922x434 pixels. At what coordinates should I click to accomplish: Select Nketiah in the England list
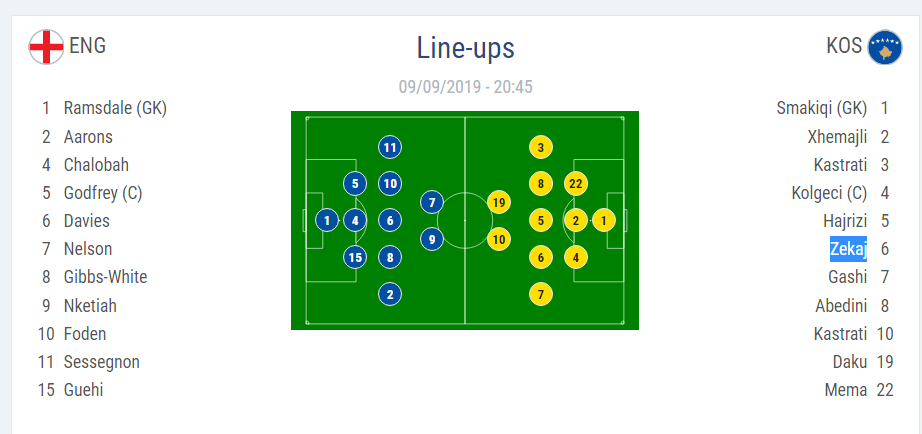pyautogui.click(x=90, y=306)
